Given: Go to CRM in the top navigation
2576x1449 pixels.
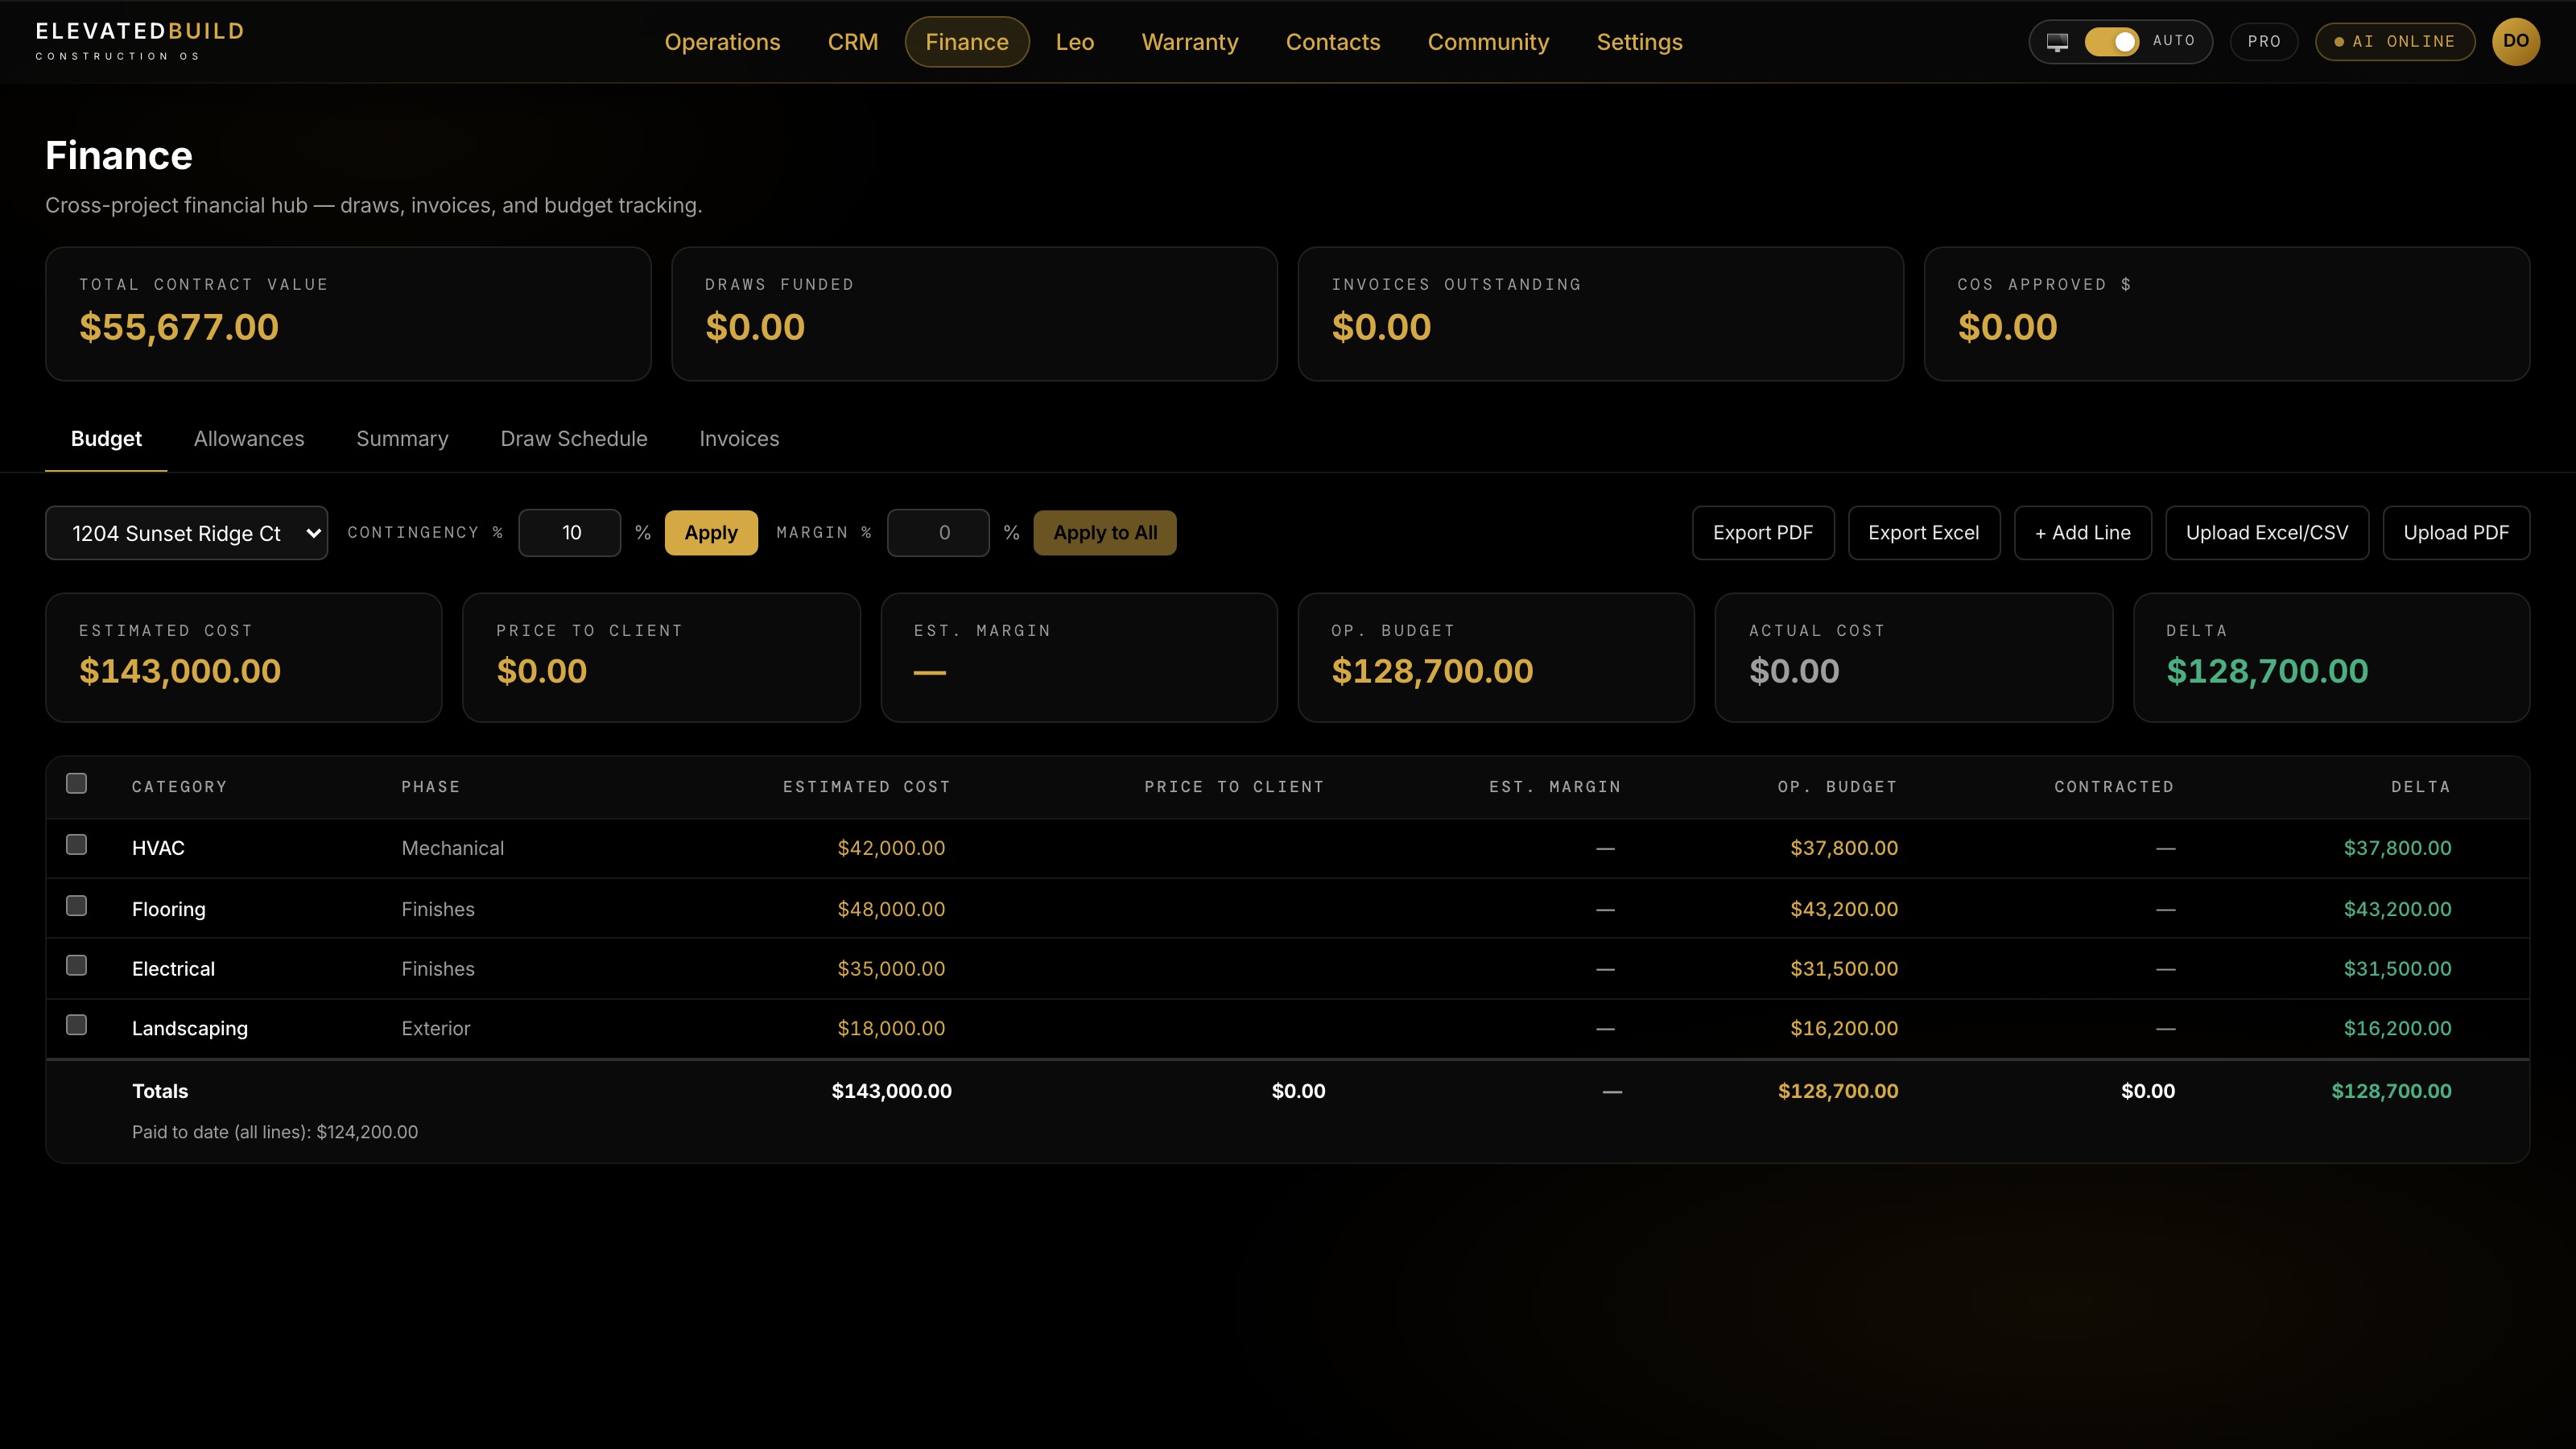Looking at the screenshot, I should [x=853, y=42].
